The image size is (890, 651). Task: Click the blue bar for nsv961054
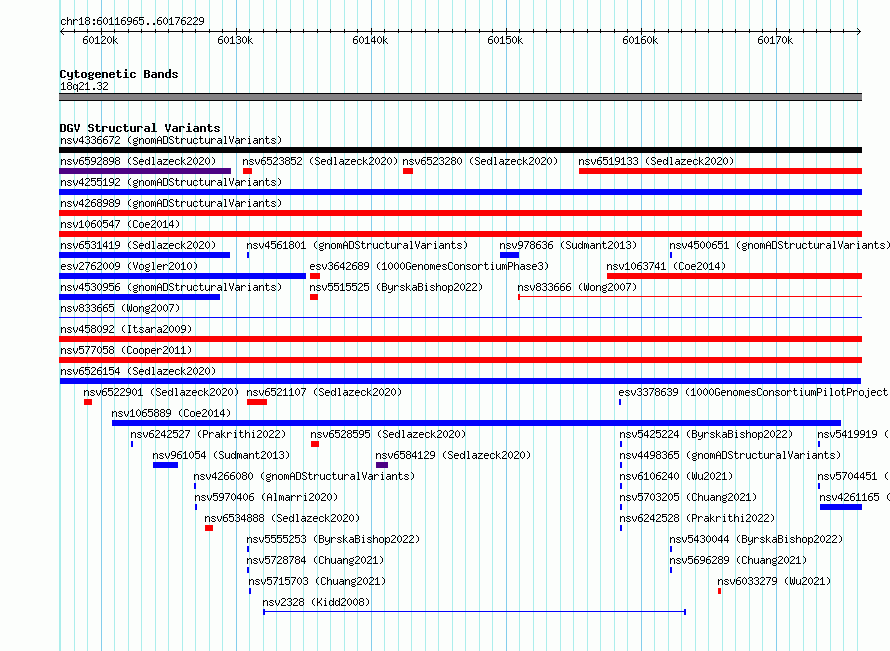[165, 465]
